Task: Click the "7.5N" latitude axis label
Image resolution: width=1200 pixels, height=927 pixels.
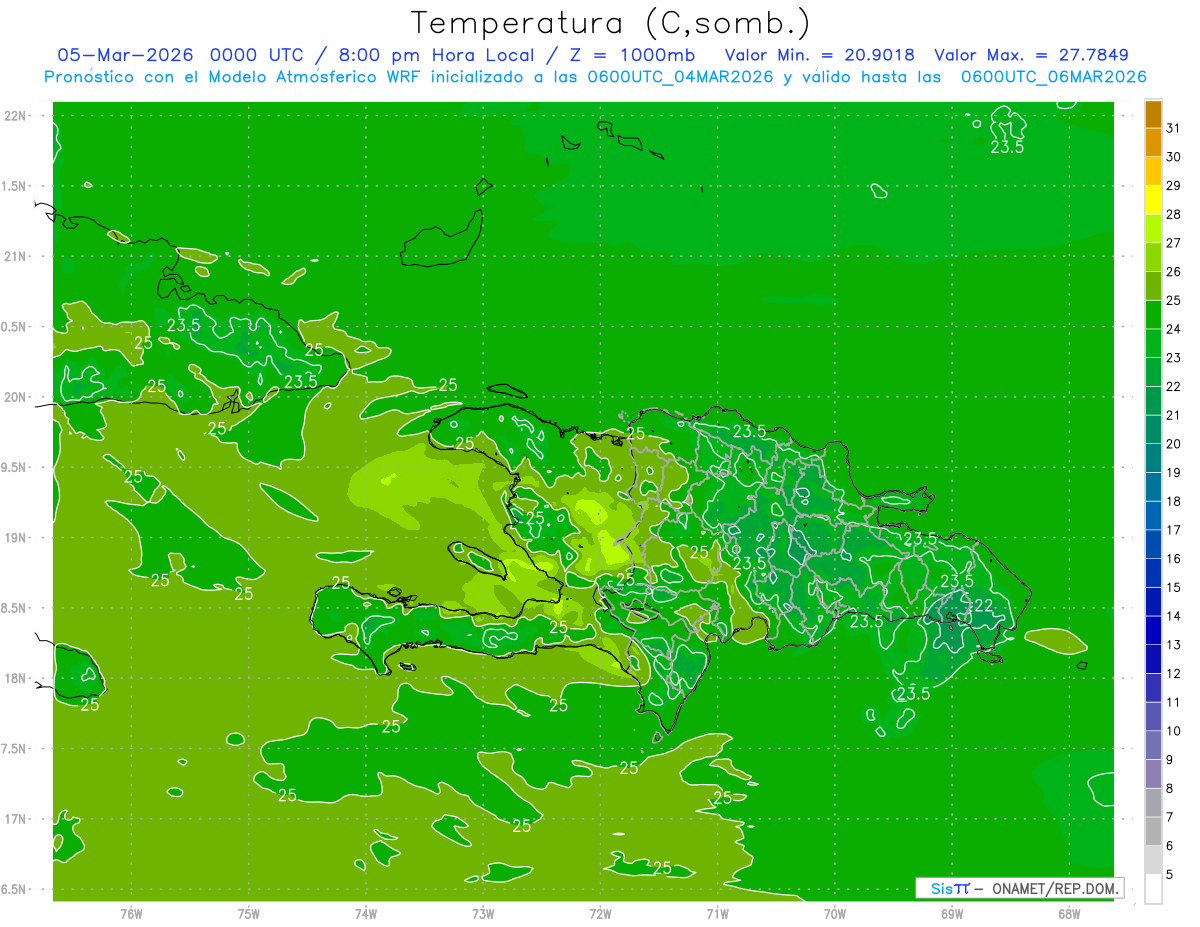Action: pos(15,749)
